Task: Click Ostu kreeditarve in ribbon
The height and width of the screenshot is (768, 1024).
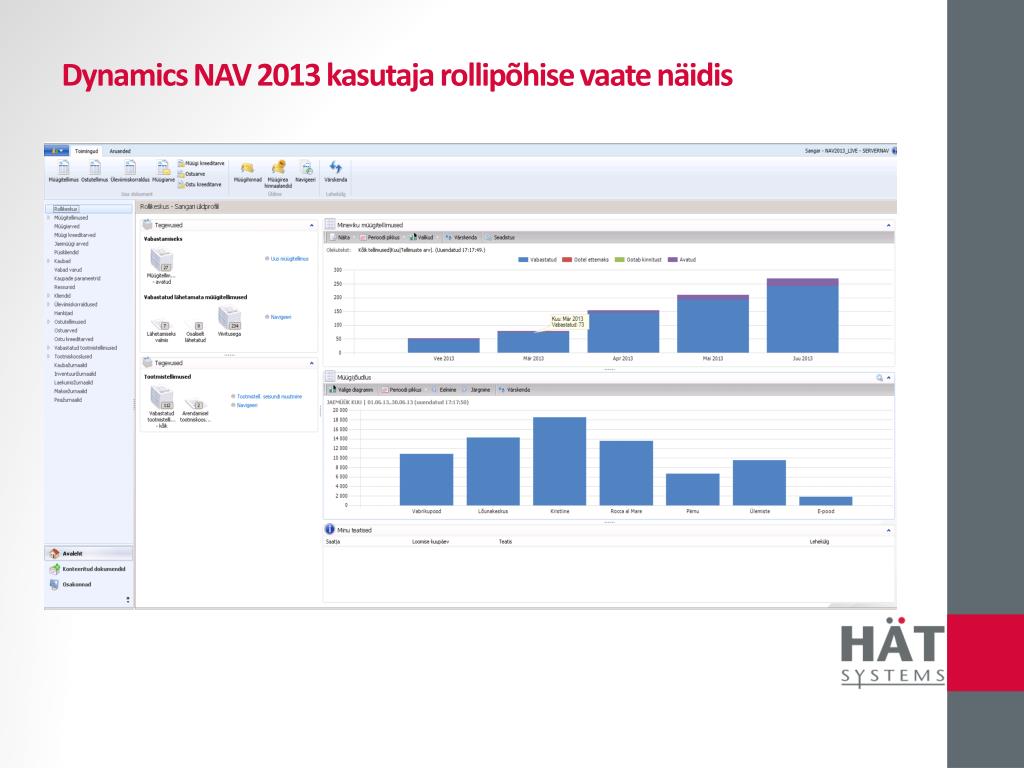Action: point(199,184)
